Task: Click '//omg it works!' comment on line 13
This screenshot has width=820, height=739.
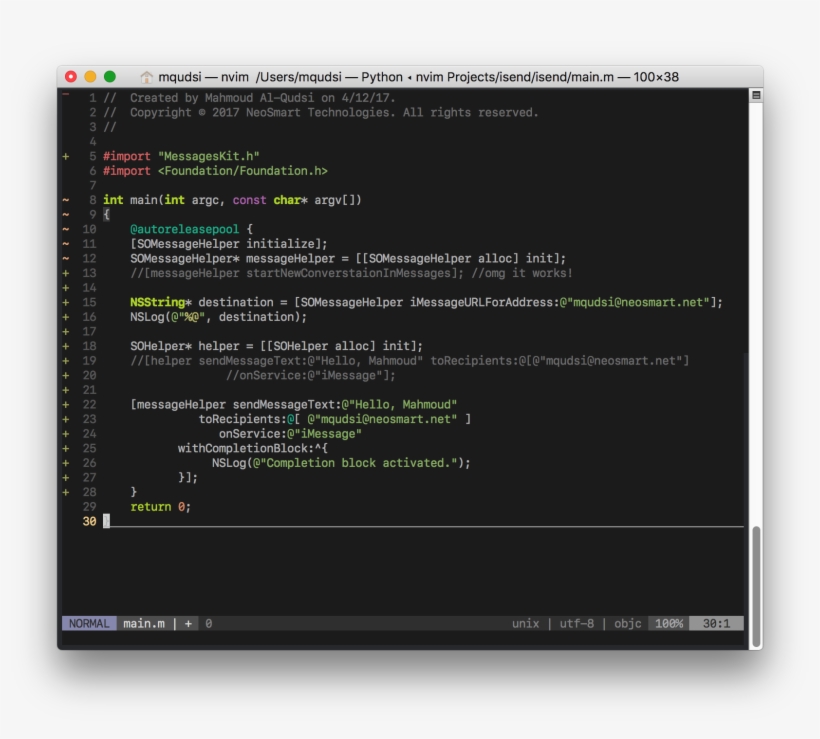Action: [522, 273]
